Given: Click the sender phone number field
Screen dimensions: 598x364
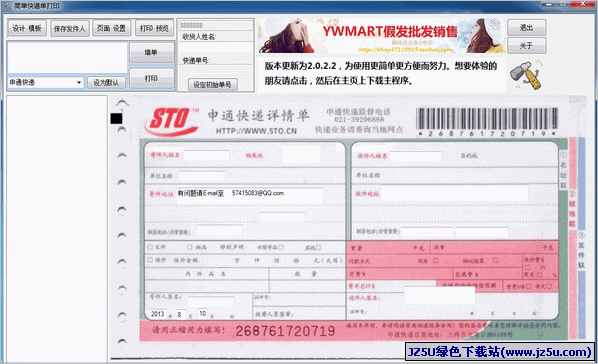Looking at the screenshot, I should click(x=219, y=230).
